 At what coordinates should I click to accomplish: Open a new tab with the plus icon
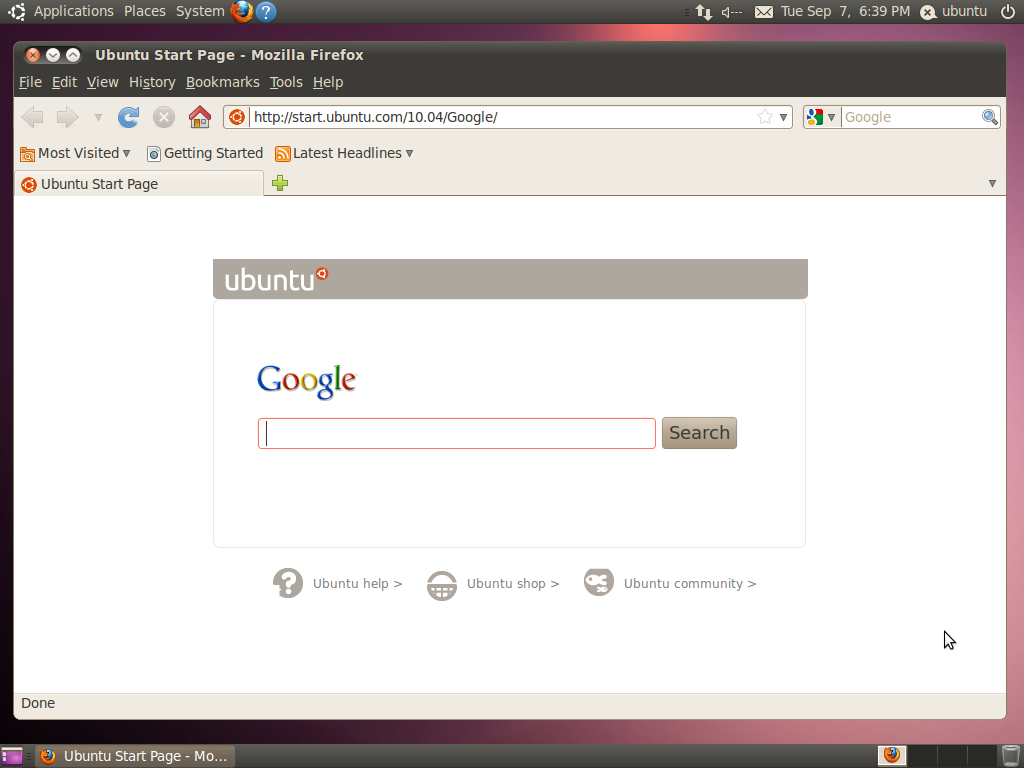tap(280, 183)
